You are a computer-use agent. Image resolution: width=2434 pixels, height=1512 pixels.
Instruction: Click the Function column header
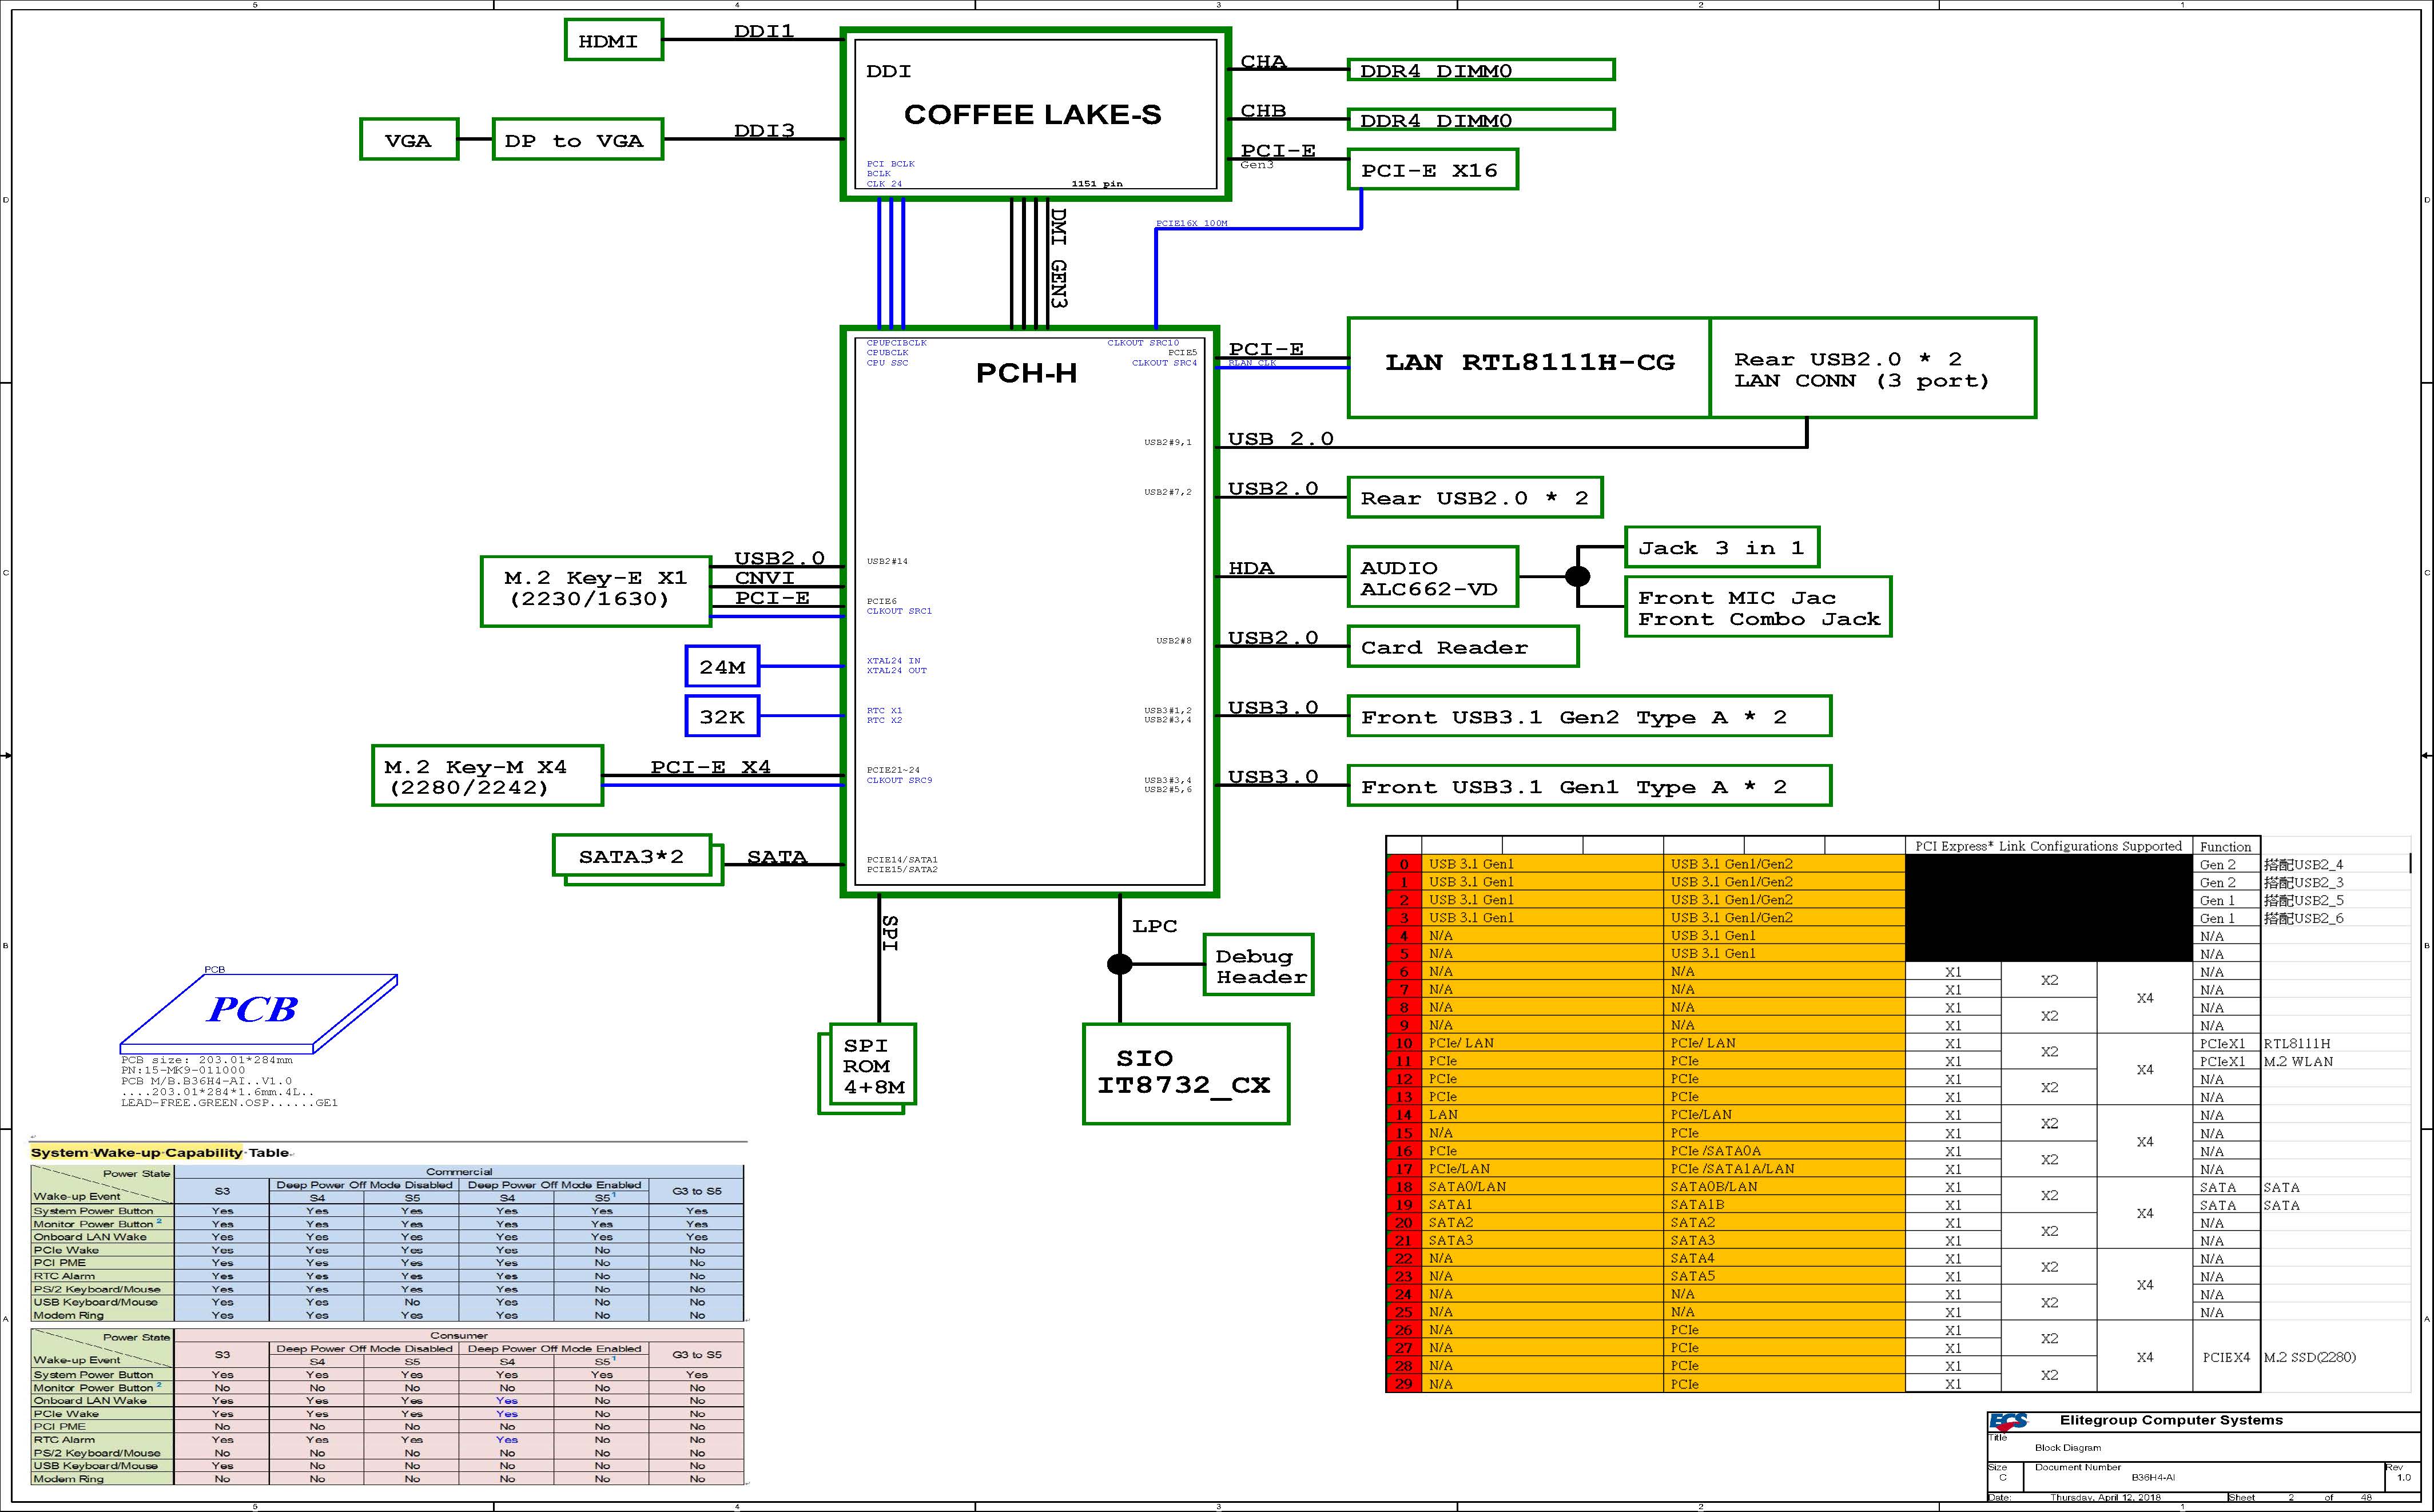click(2225, 847)
